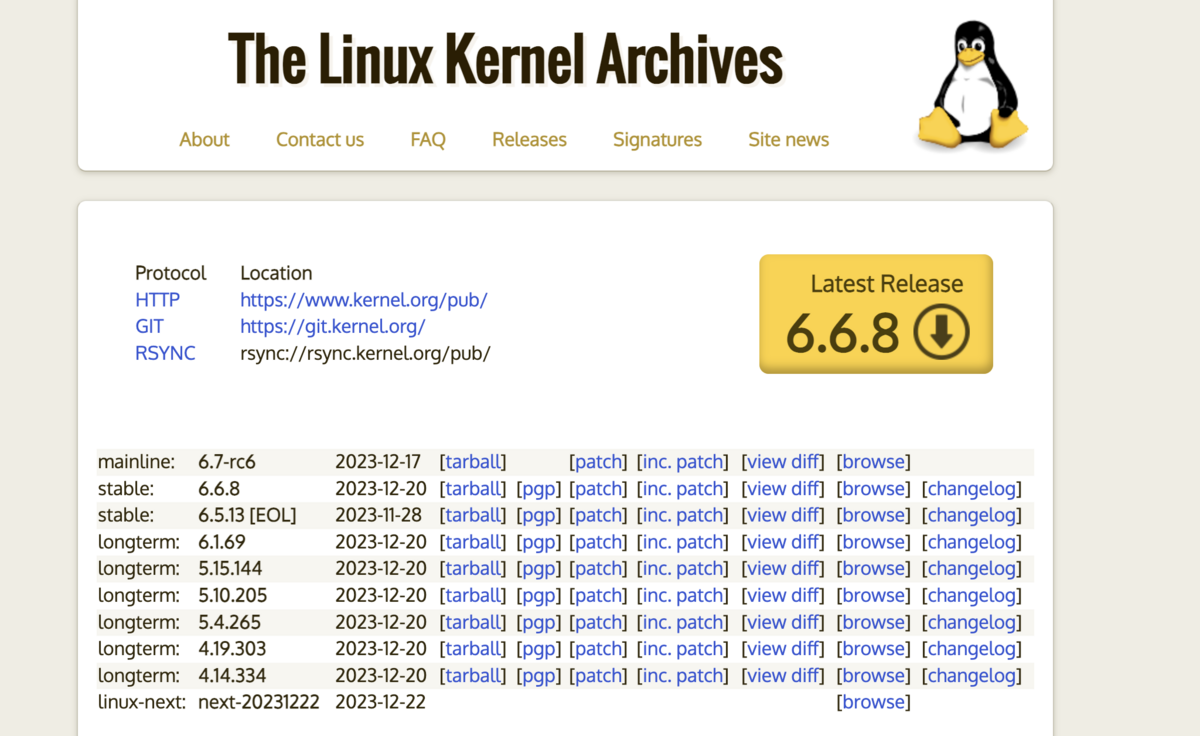Click the 5.15.144 version text
The width and height of the screenshot is (1200, 736).
[232, 568]
